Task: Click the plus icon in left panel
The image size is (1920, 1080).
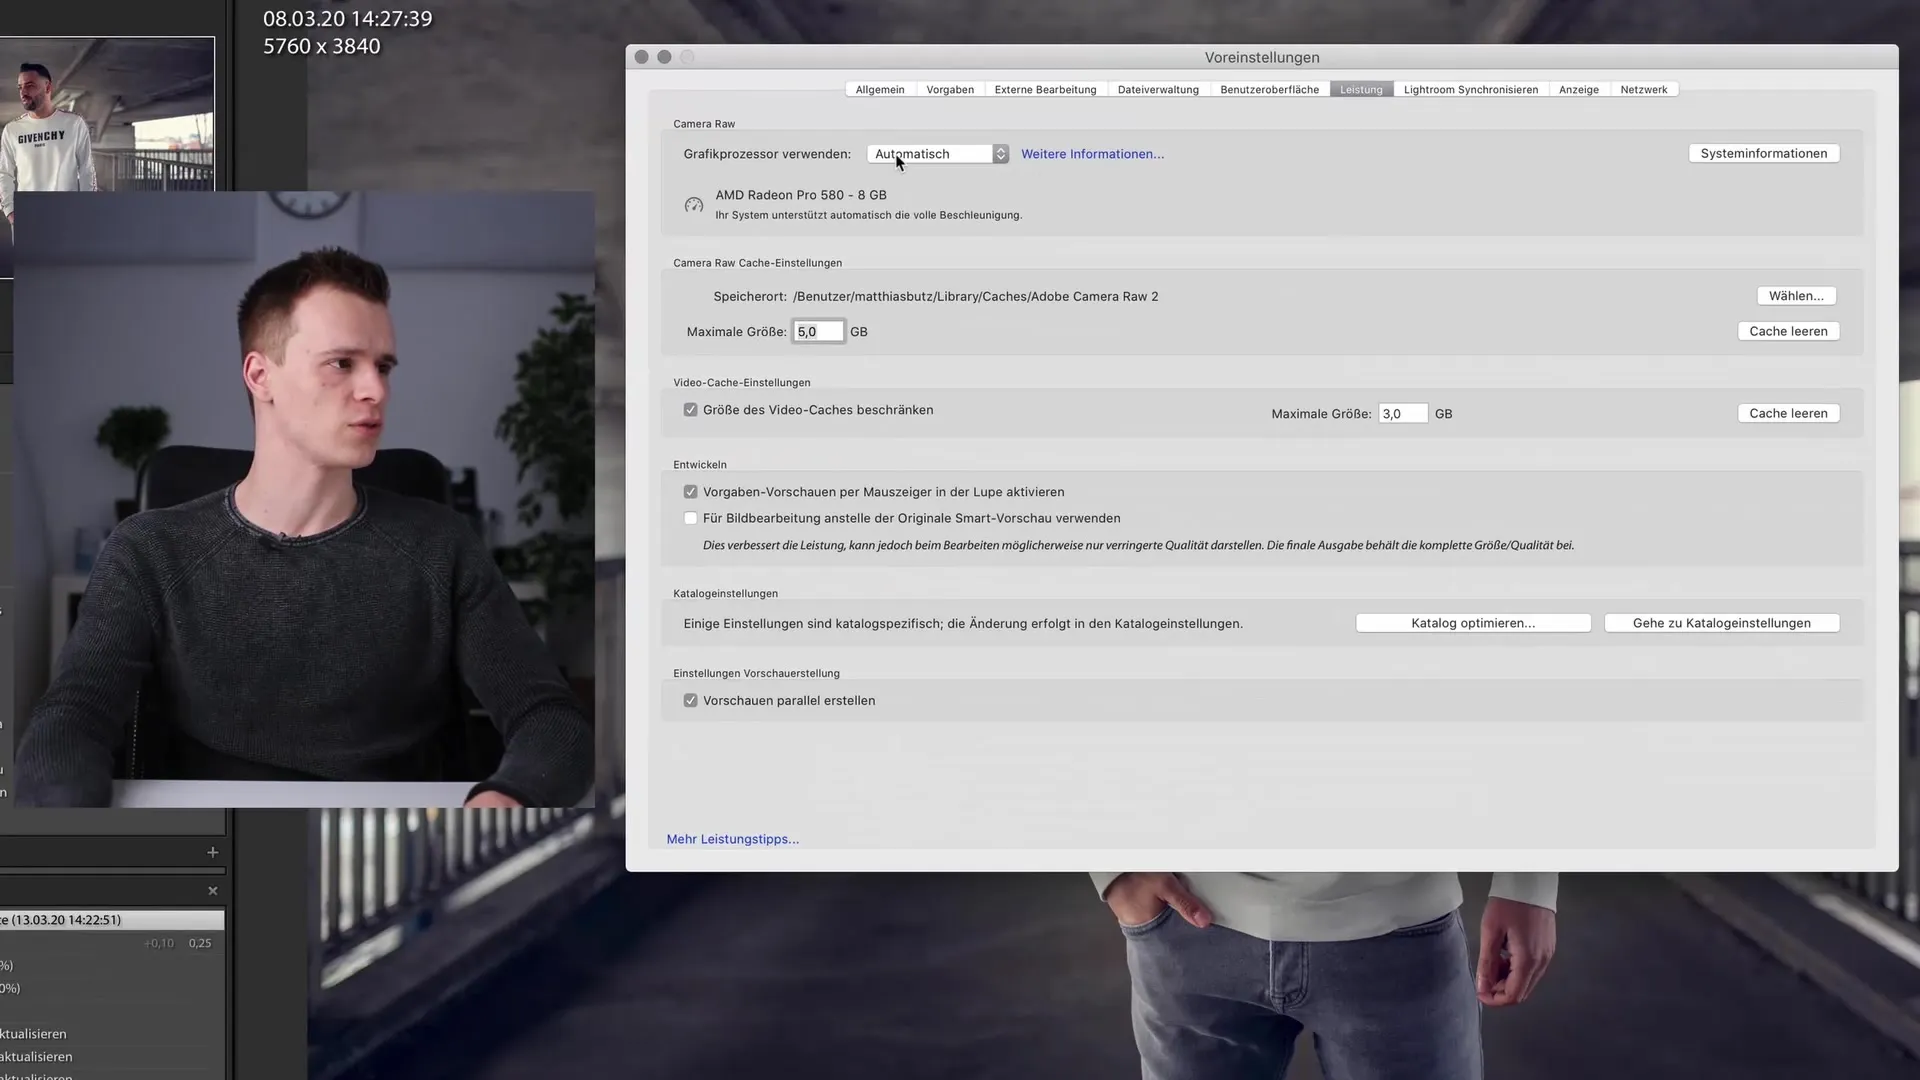Action: [x=212, y=852]
